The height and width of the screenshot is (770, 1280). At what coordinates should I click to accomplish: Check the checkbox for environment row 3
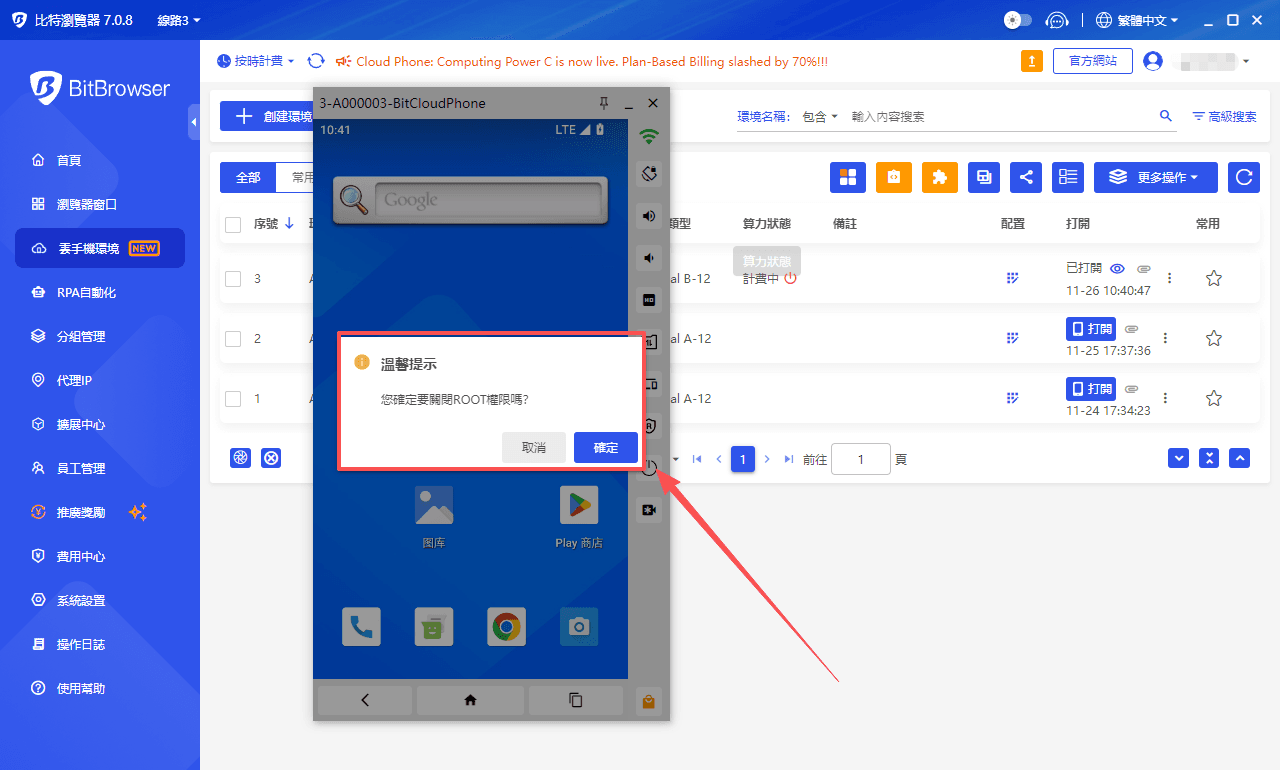tap(231, 278)
